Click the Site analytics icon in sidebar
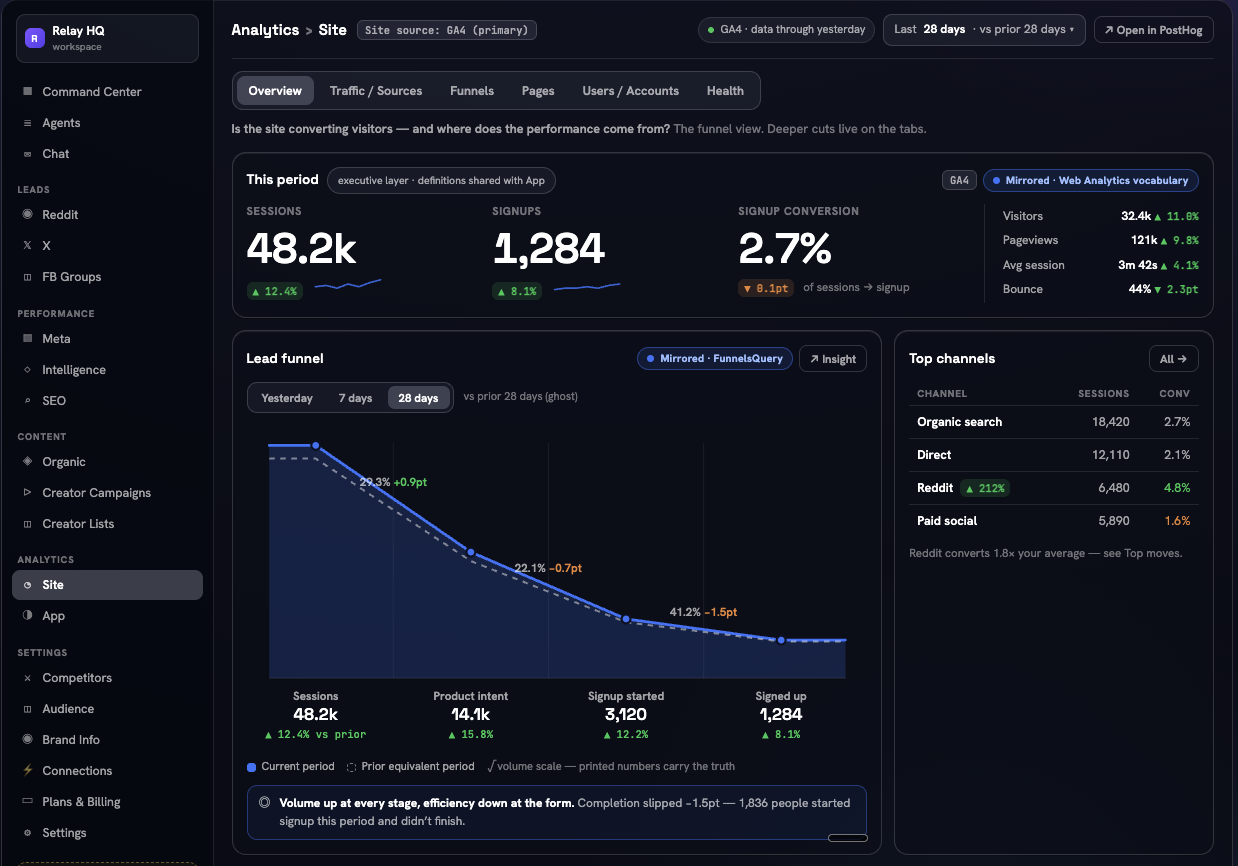This screenshot has height=866, width=1238. 27,585
